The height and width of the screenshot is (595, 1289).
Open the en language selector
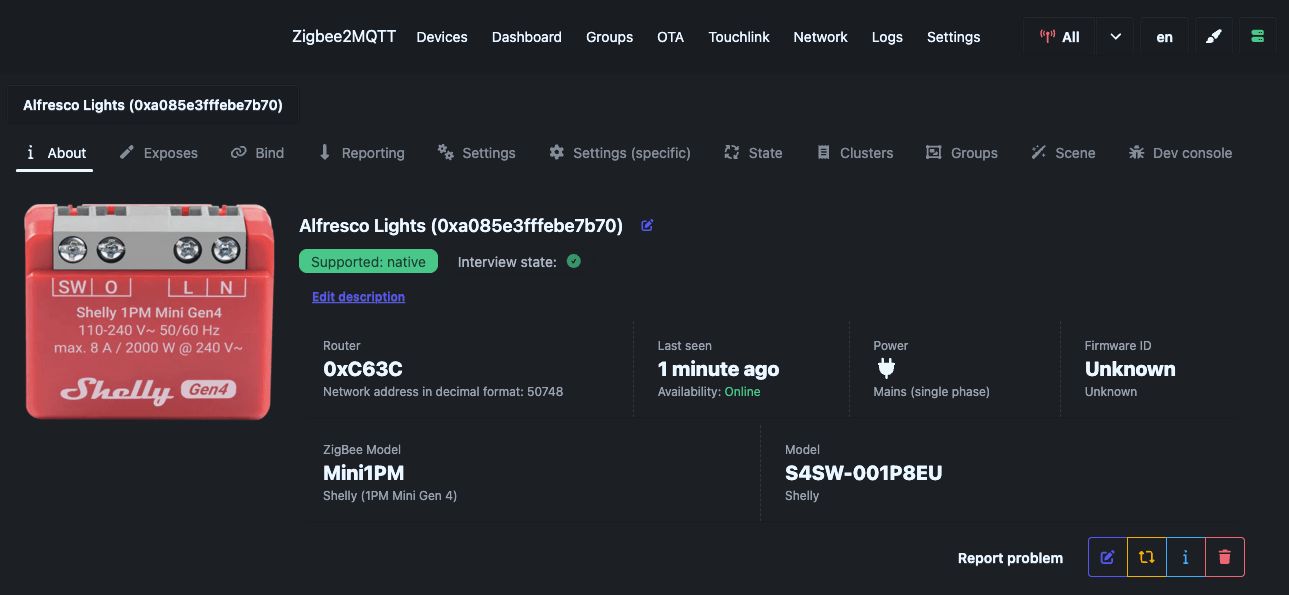(1164, 37)
